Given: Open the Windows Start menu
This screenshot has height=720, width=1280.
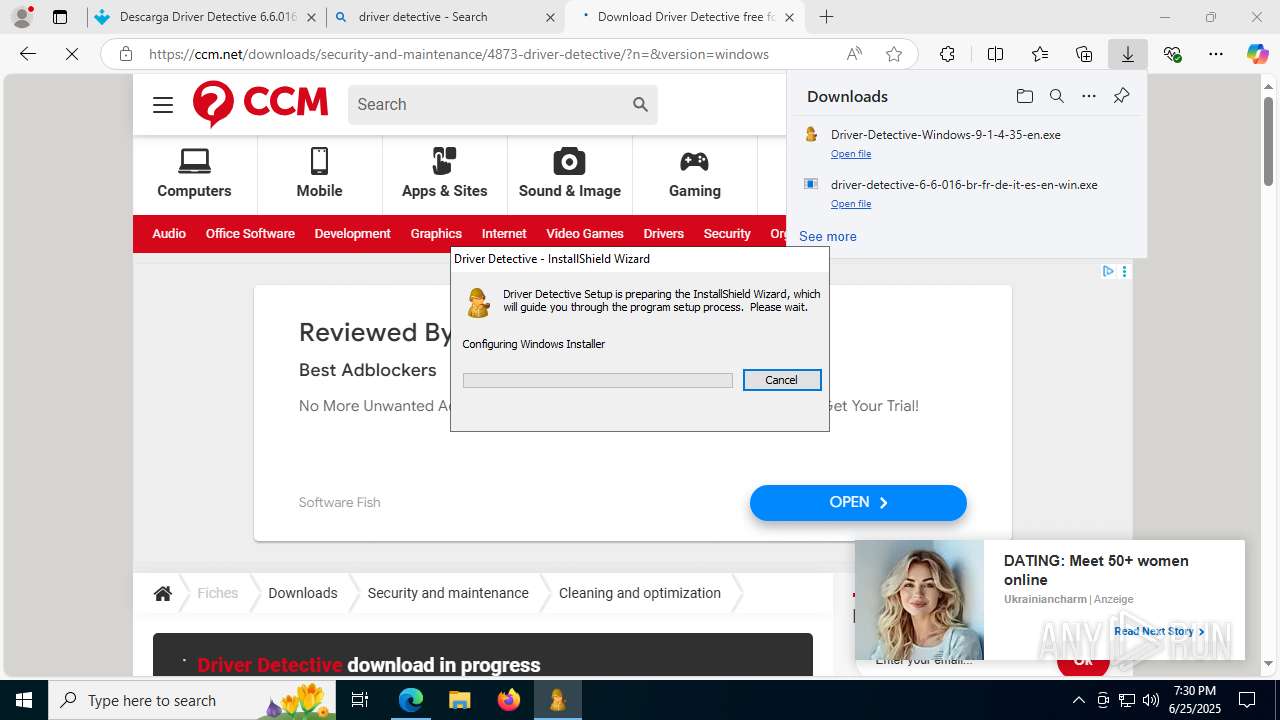Looking at the screenshot, I should pyautogui.click(x=24, y=700).
